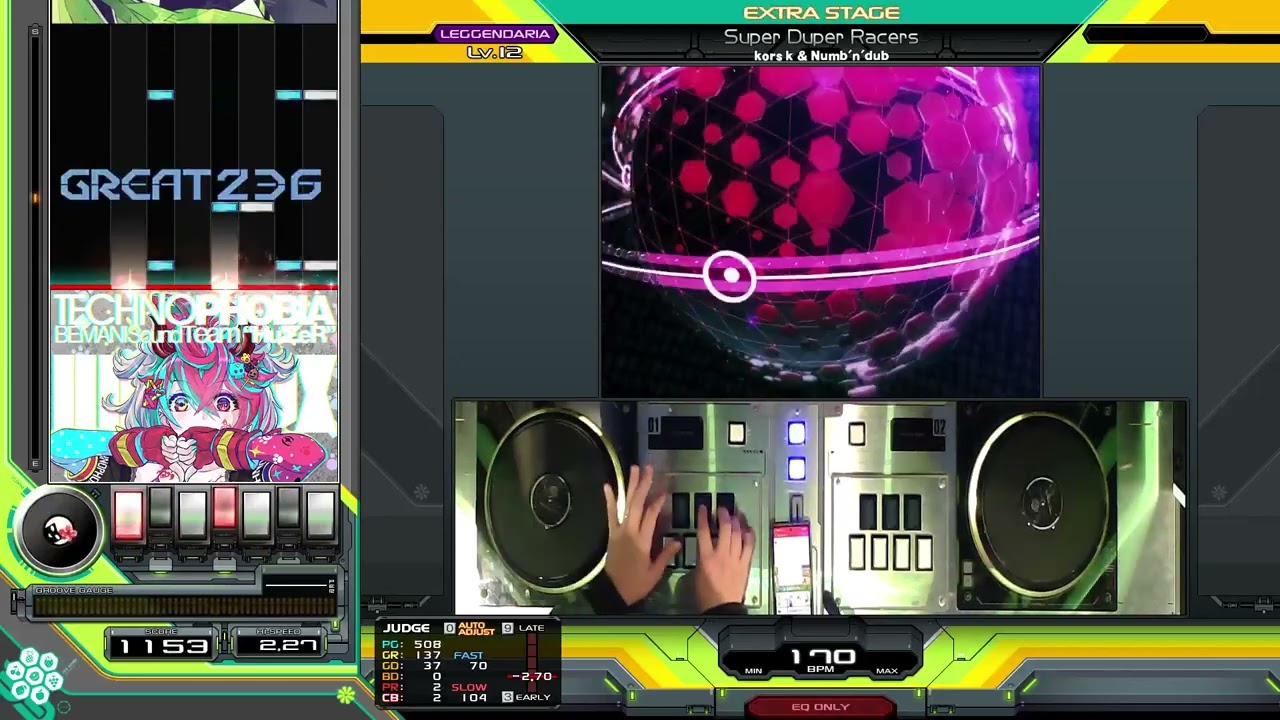This screenshot has width=1280, height=720.
Task: Click the BPM display 170
Action: click(823, 657)
